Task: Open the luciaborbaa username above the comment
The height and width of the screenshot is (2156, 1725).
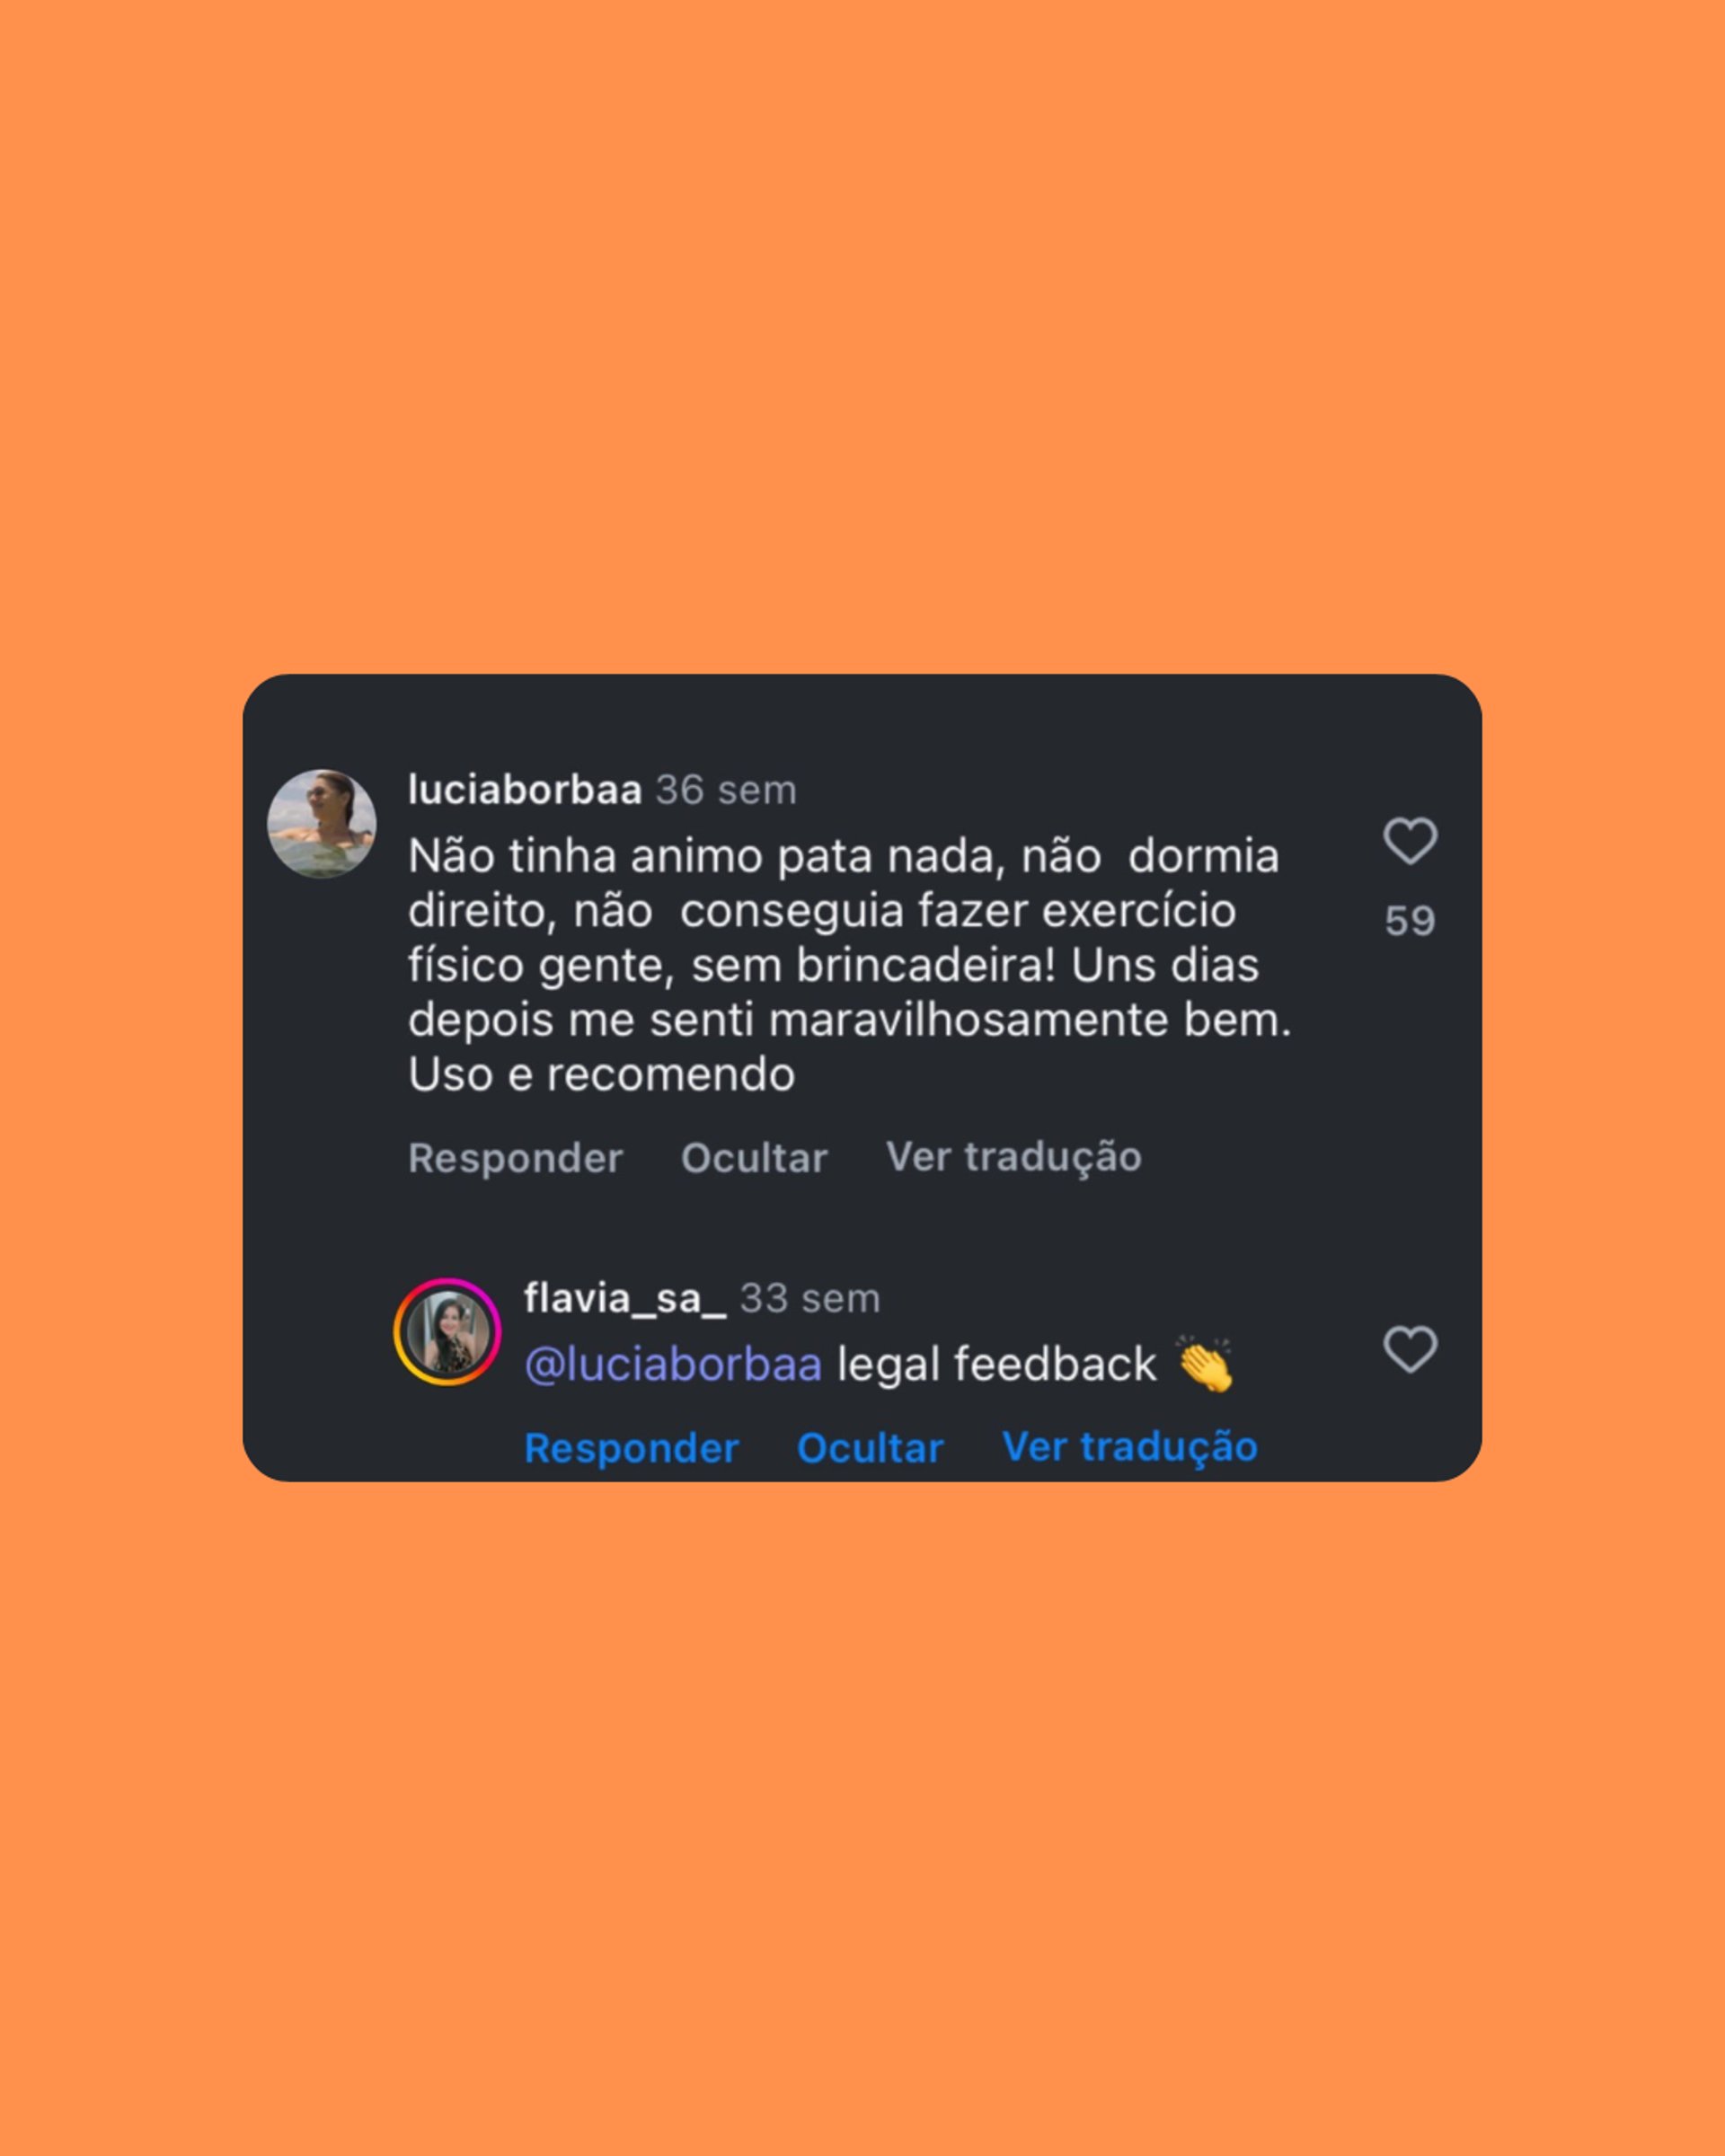Action: coord(524,790)
